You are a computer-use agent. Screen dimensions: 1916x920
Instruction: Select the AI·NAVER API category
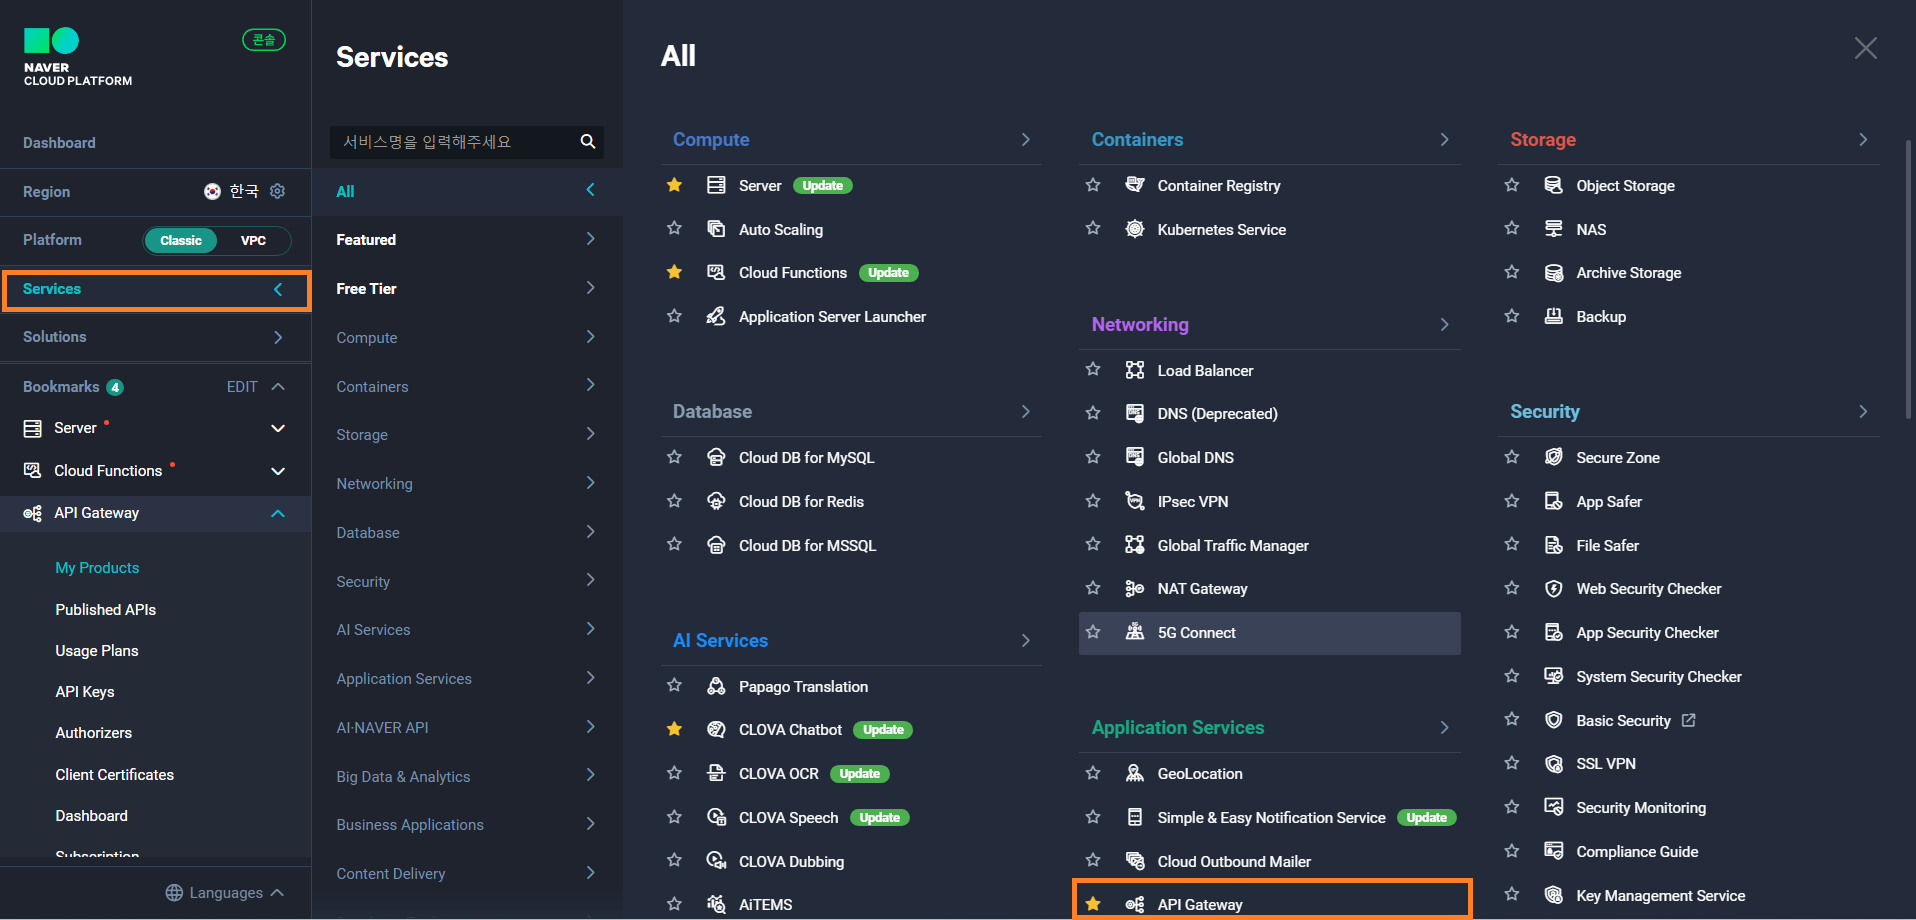467,727
